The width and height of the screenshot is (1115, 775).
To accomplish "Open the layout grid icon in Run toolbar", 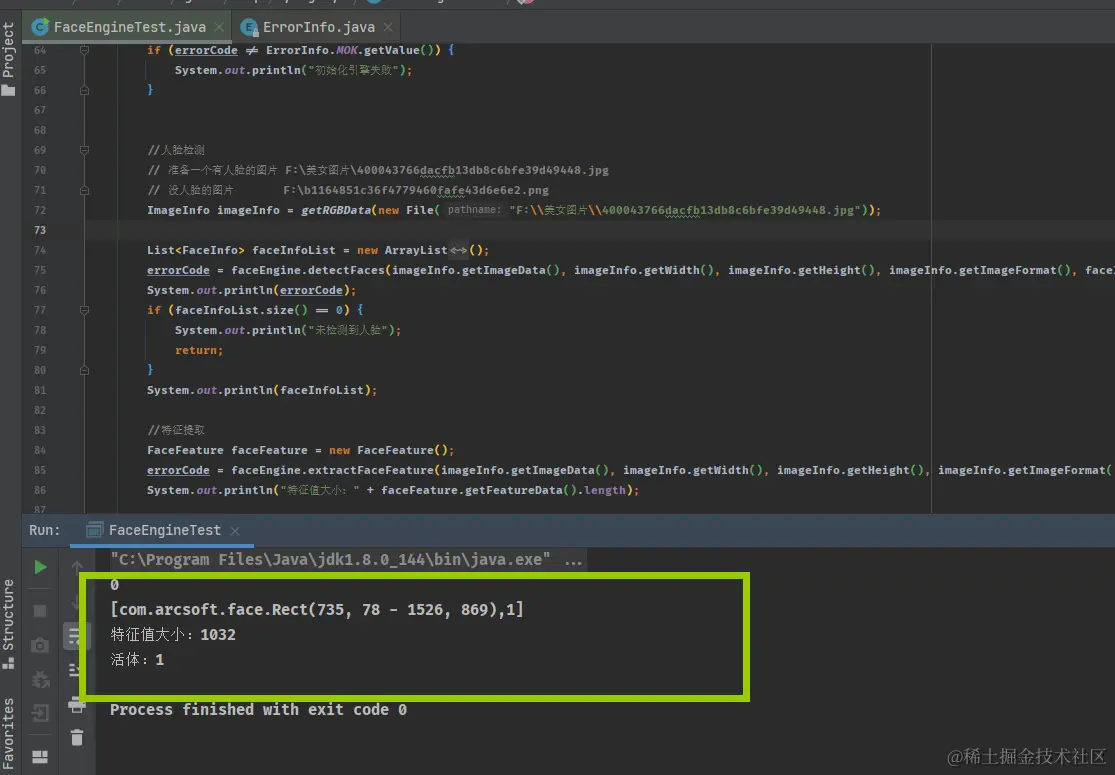I will tap(41, 757).
